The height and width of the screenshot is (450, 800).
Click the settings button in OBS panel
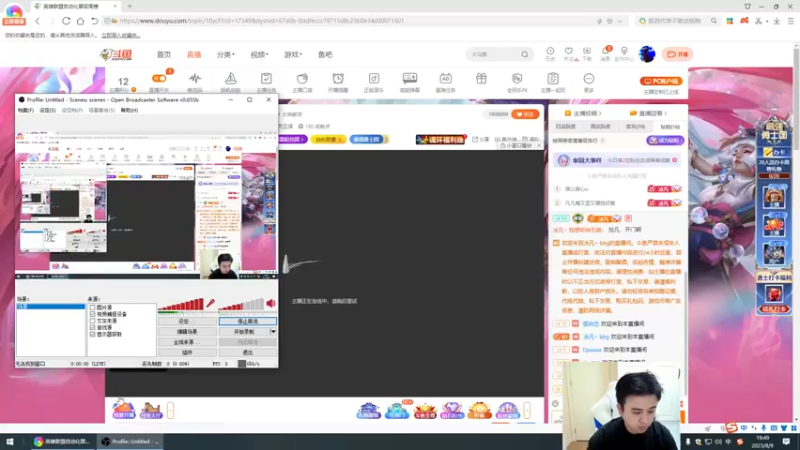click(x=187, y=321)
